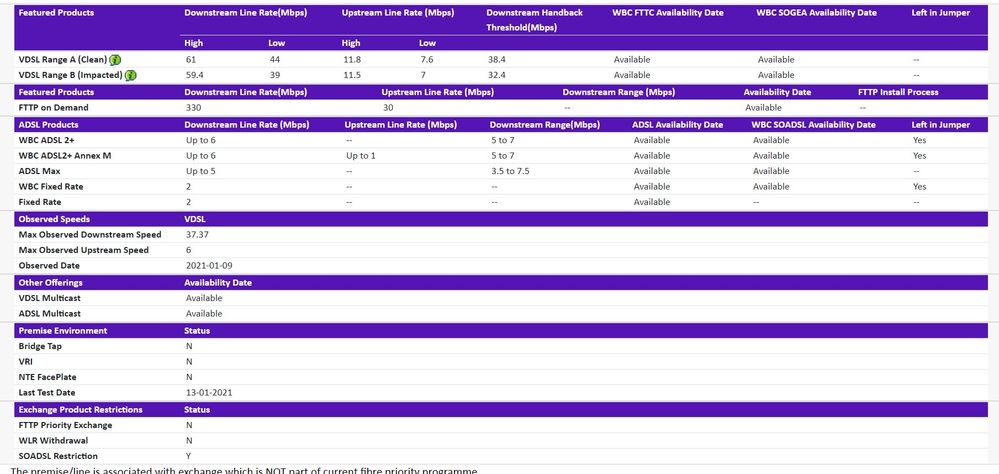This screenshot has height=474, width=999.
Task: Click the info icon beside VDSL Range A (Clean)
Action: point(116,60)
